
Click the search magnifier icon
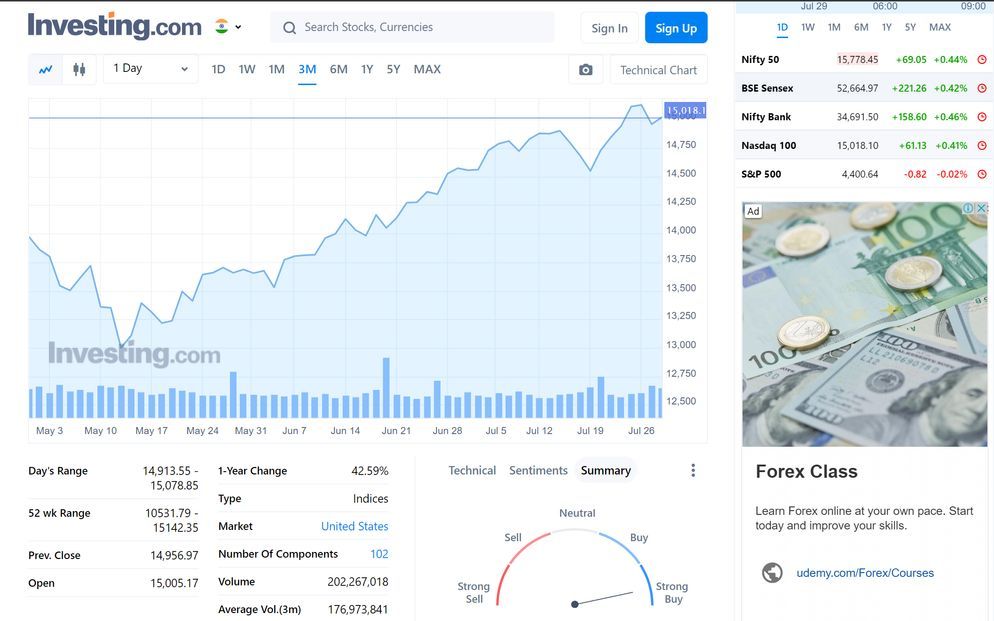click(290, 28)
